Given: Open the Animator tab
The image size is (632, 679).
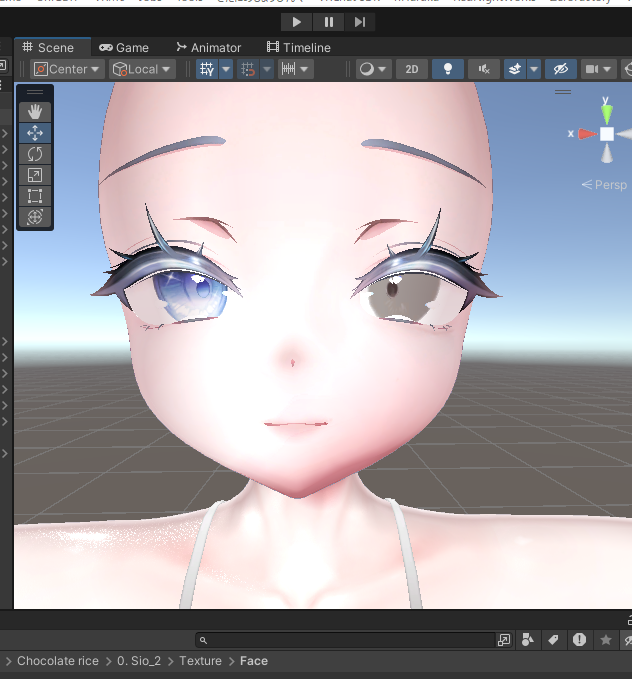Looking at the screenshot, I should (x=209, y=48).
